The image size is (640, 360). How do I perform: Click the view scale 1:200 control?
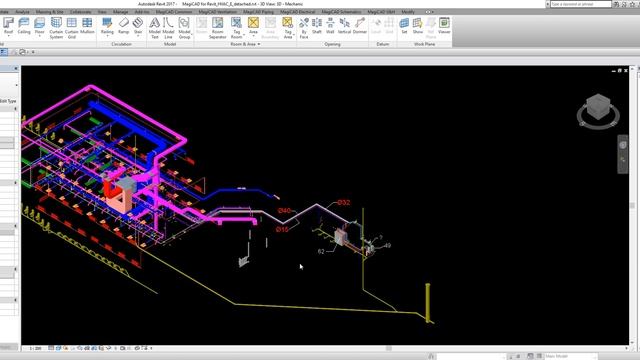click(x=36, y=349)
